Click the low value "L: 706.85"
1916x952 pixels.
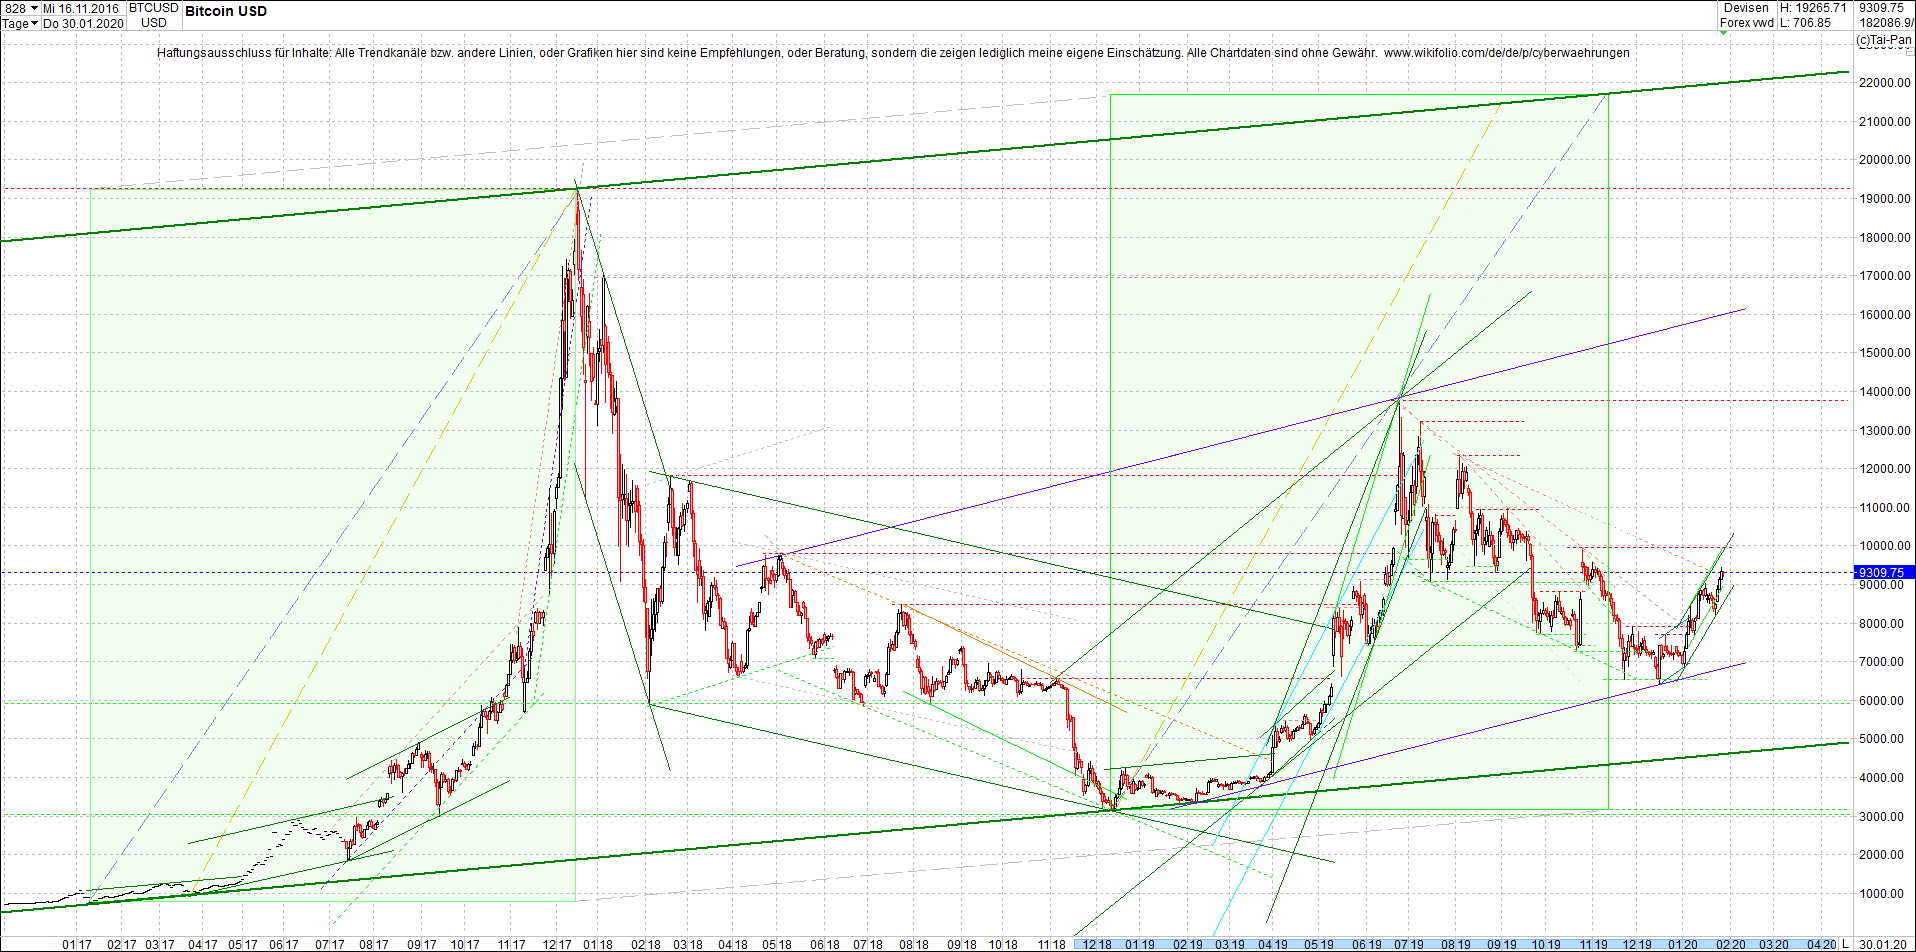tap(1808, 22)
